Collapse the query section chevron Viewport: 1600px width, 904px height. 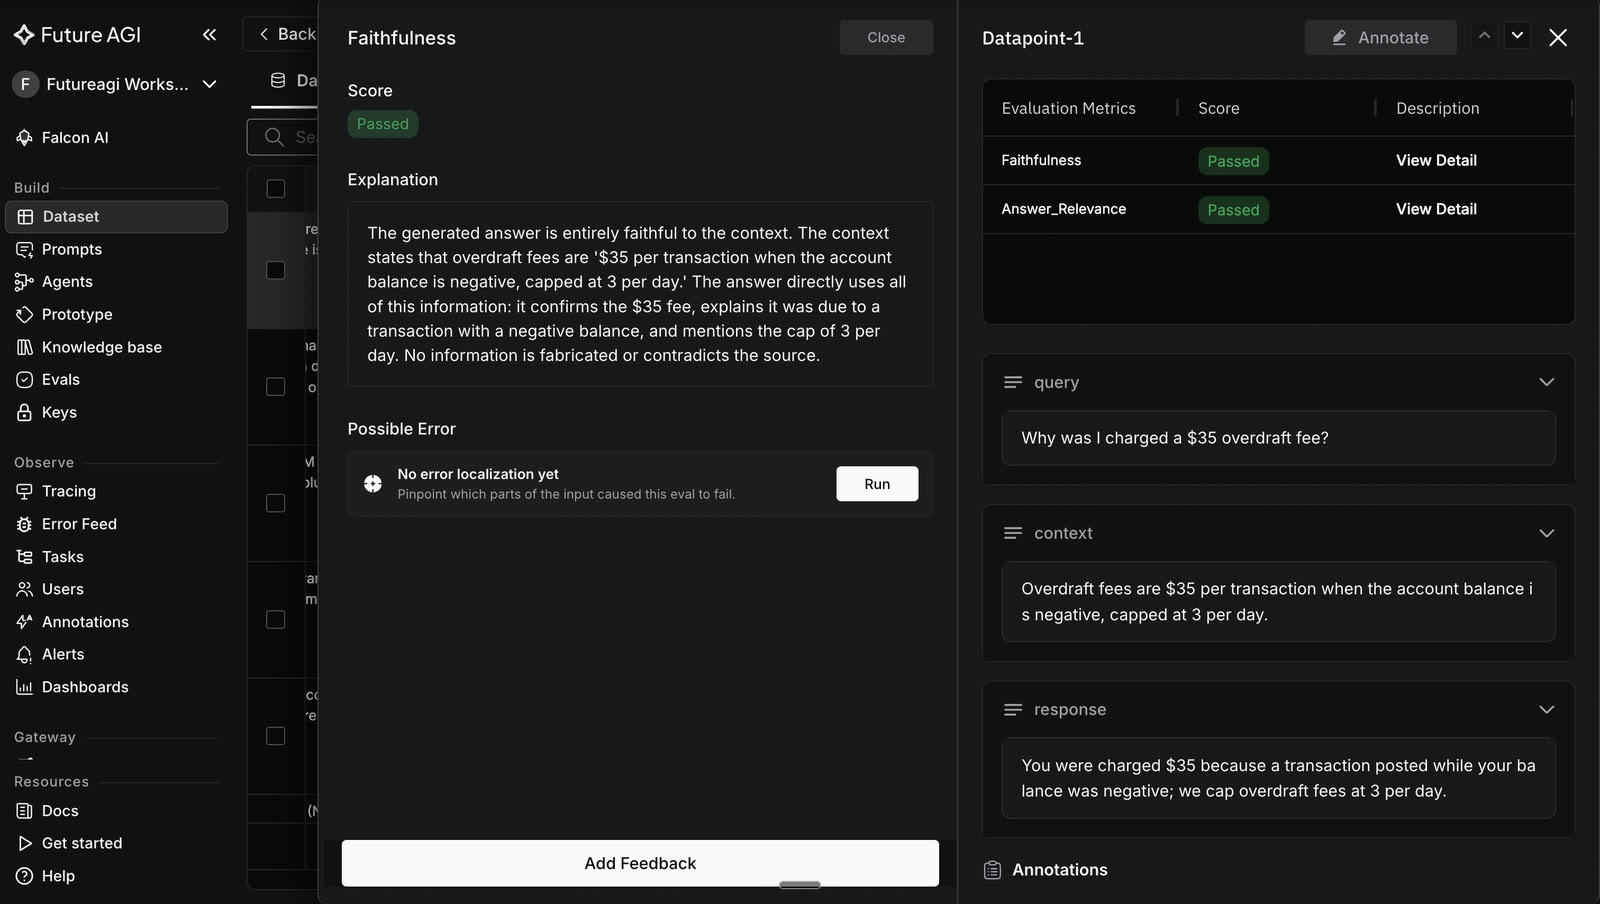point(1546,382)
